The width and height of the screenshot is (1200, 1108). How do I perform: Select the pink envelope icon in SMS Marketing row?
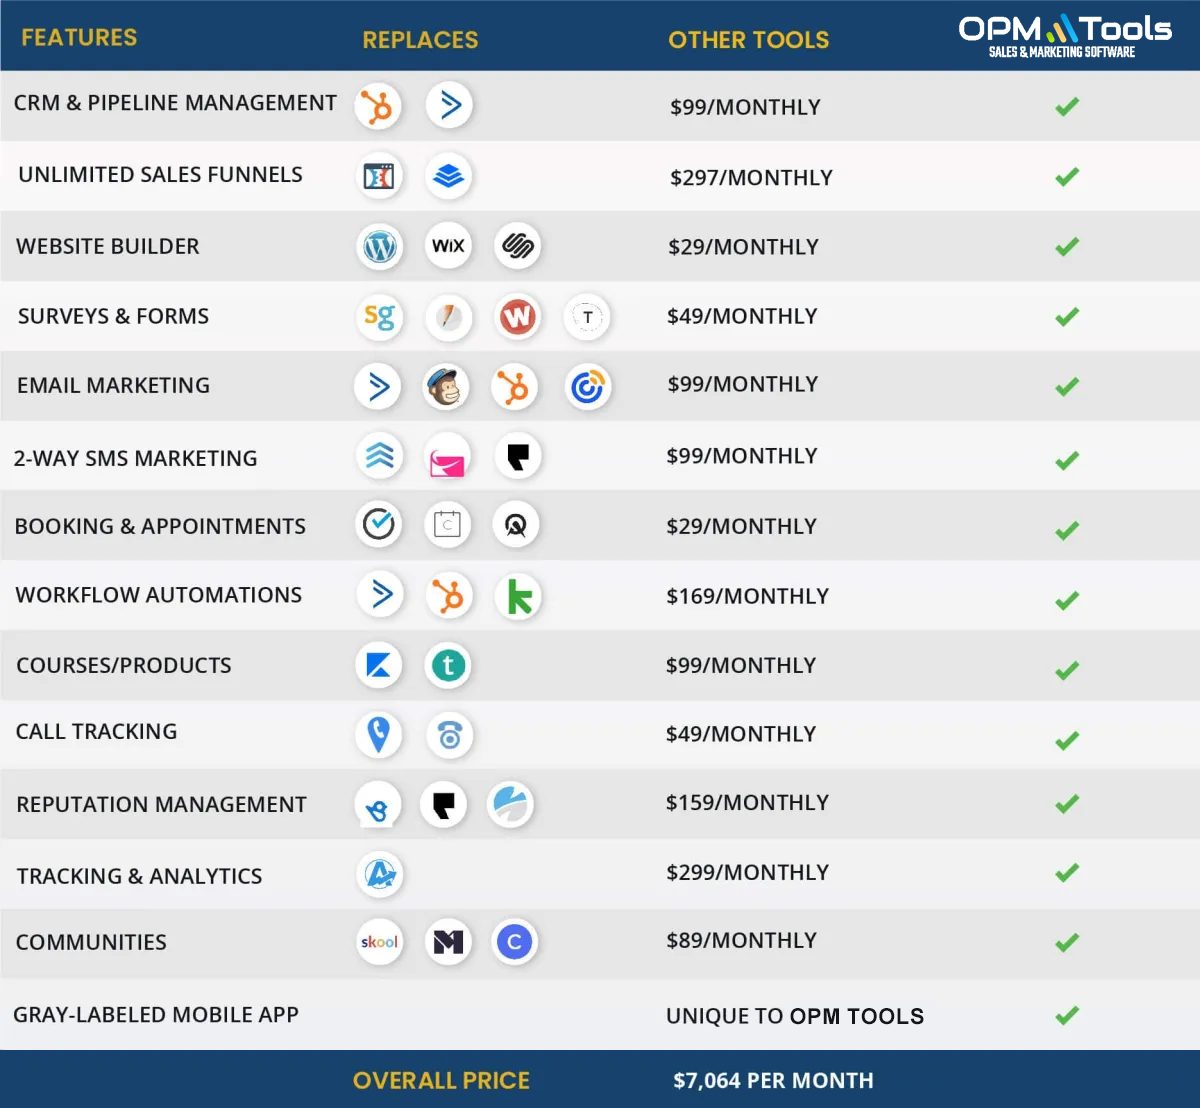[x=447, y=458]
